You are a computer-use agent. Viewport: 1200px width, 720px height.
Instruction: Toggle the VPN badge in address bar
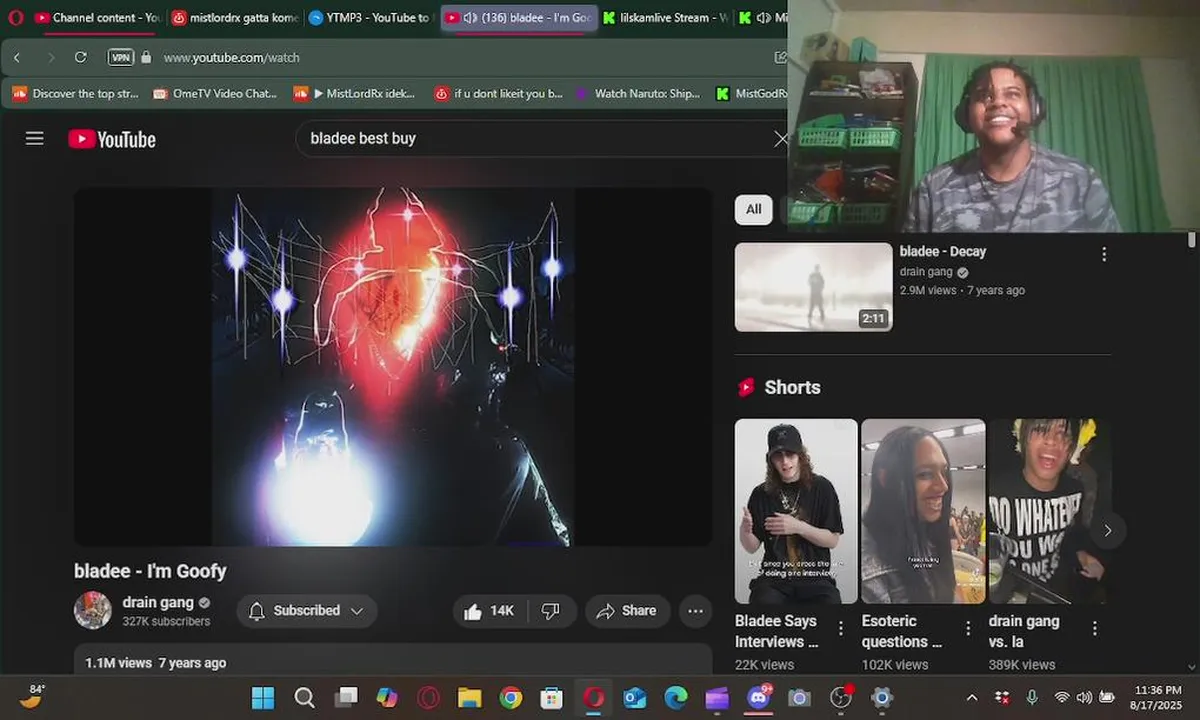(121, 58)
